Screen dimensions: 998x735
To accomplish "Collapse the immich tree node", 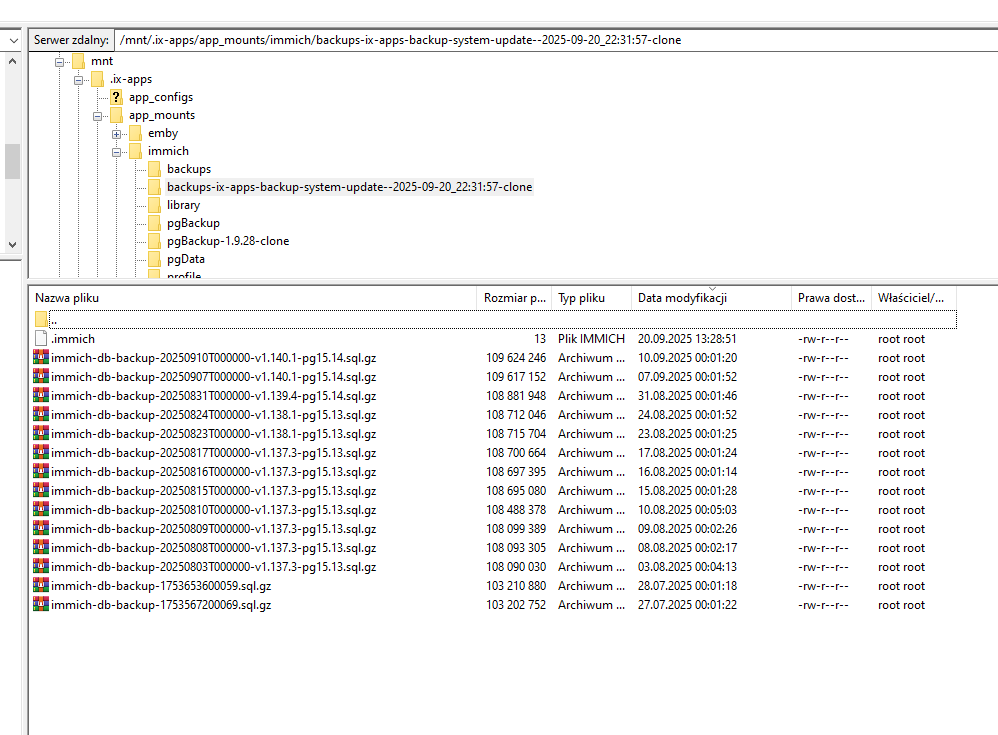I will (116, 152).
